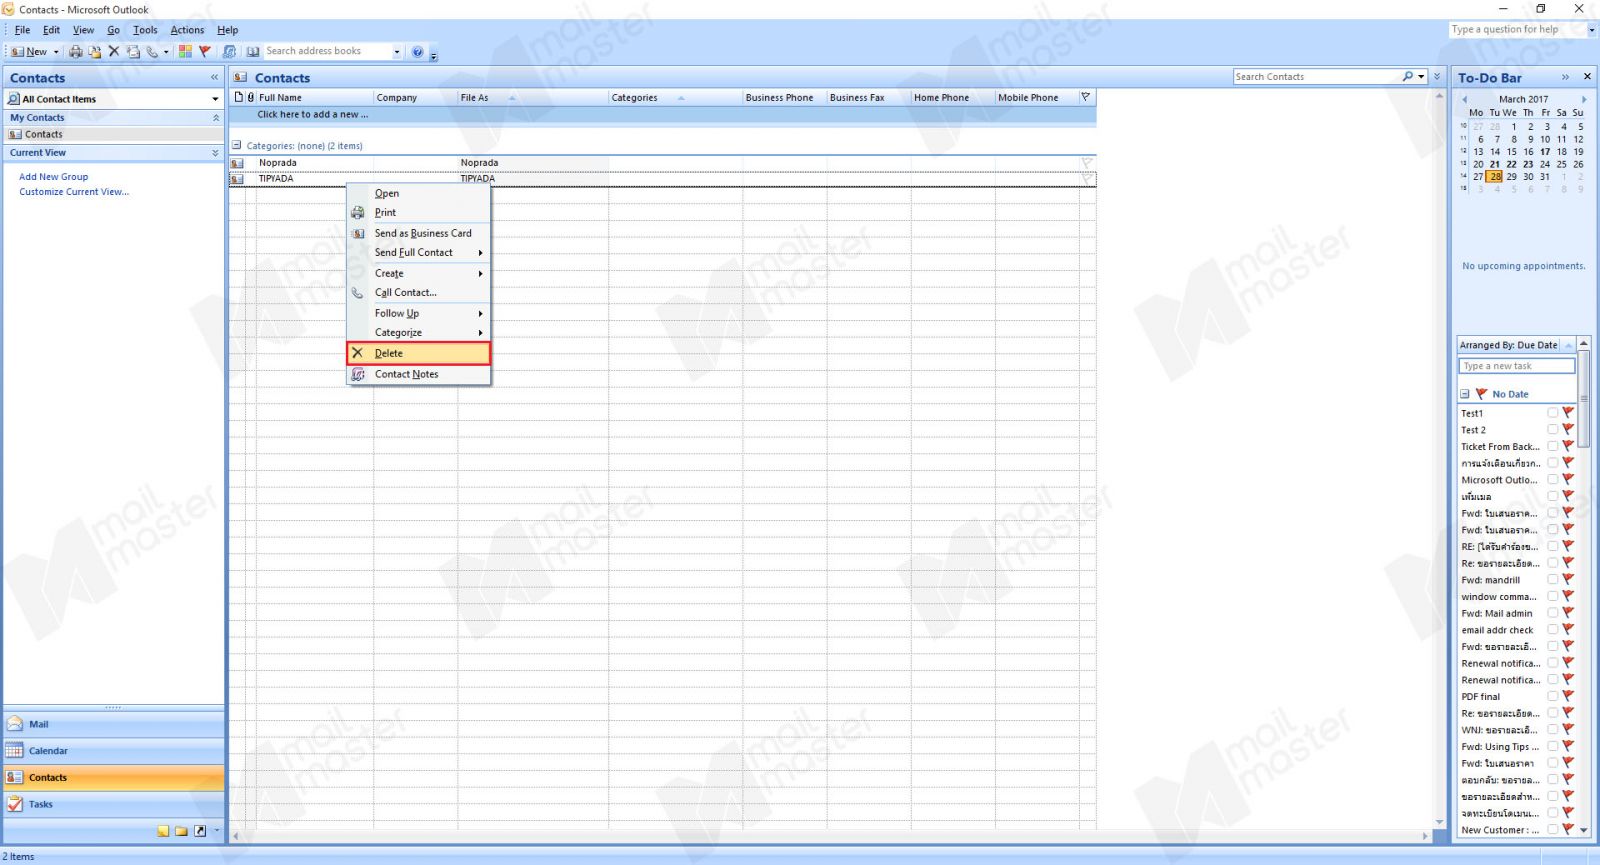Click the Search Contacts input field
This screenshot has height=865, width=1600.
[1316, 76]
